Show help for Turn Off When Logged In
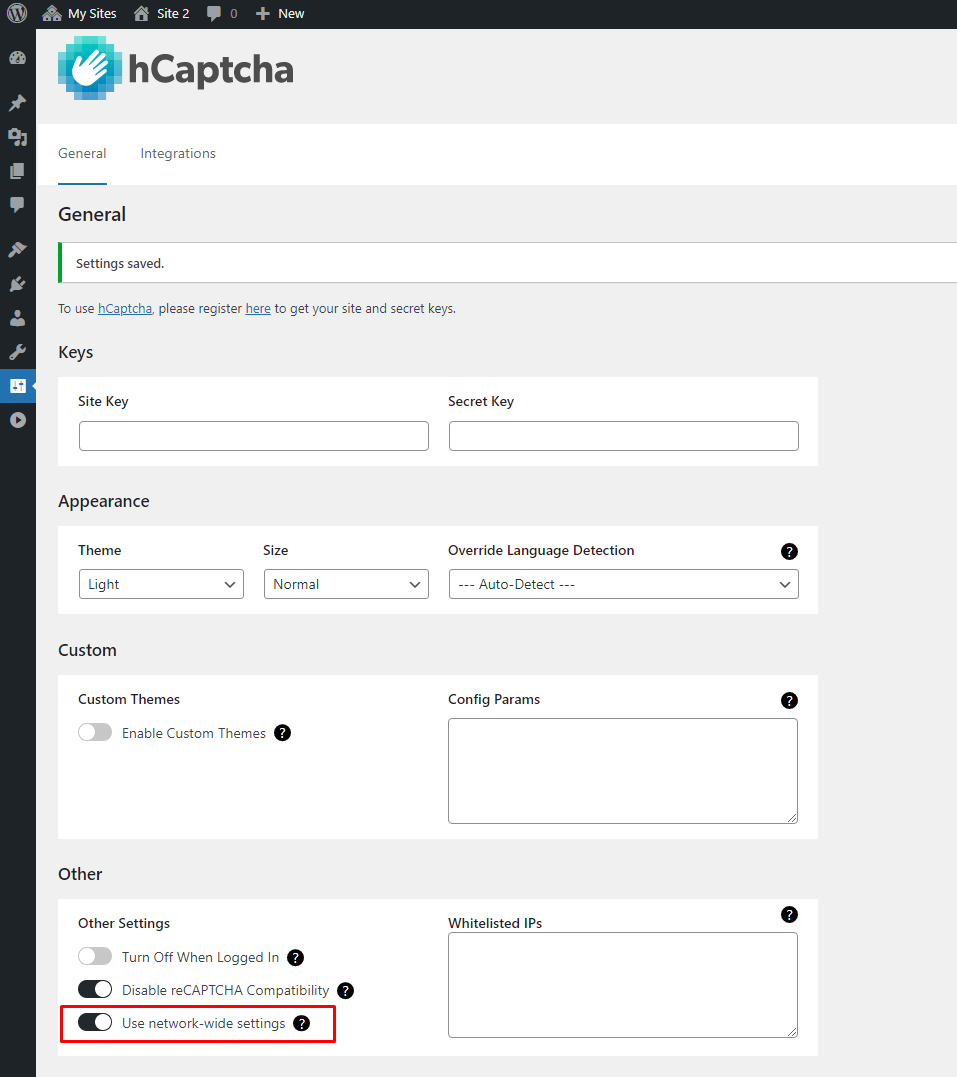This screenshot has width=957, height=1077. (x=295, y=957)
